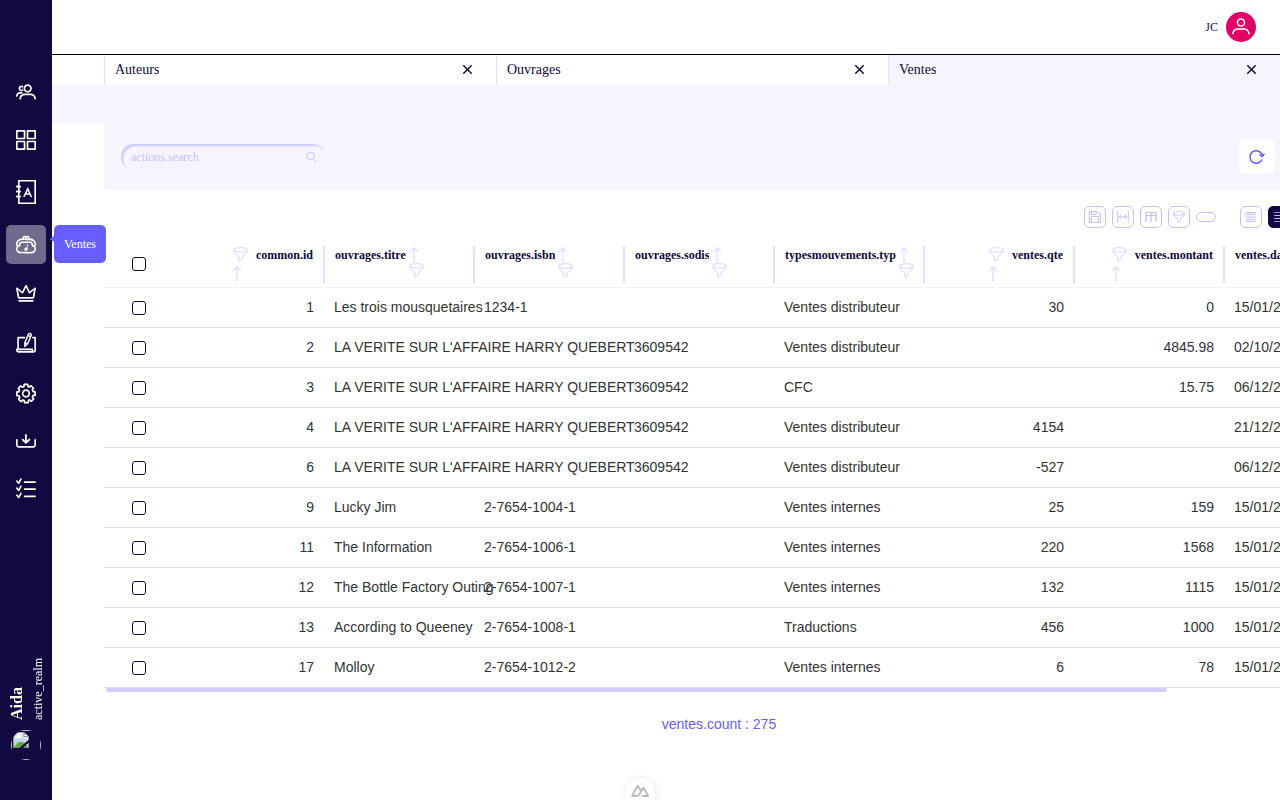Click the actions.search input field

pyautogui.click(x=222, y=157)
